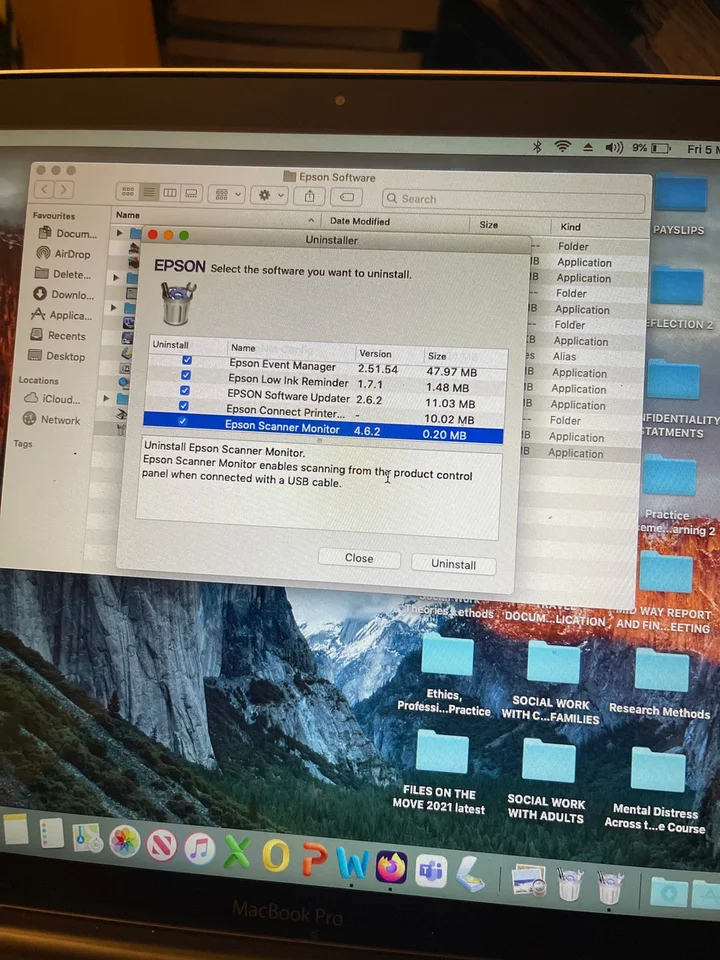The width and height of the screenshot is (720, 960).
Task: Untick the Epson Event Manager checkbox
Action: 187,360
